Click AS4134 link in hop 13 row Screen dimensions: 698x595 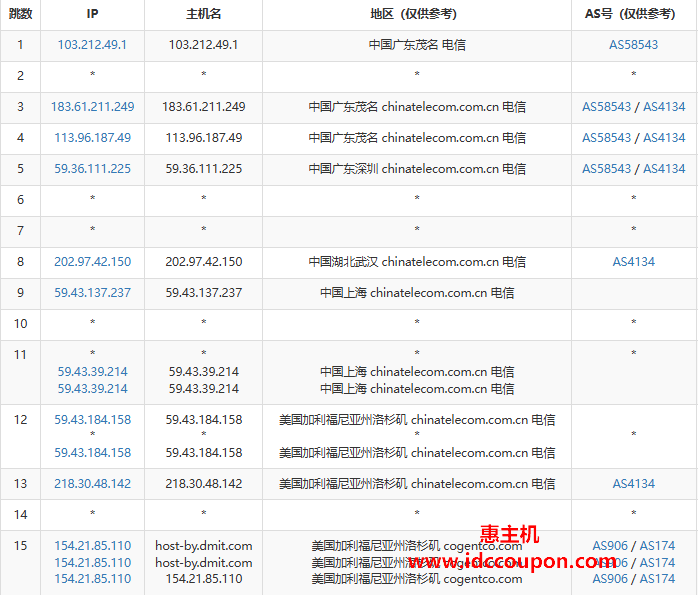tap(633, 484)
